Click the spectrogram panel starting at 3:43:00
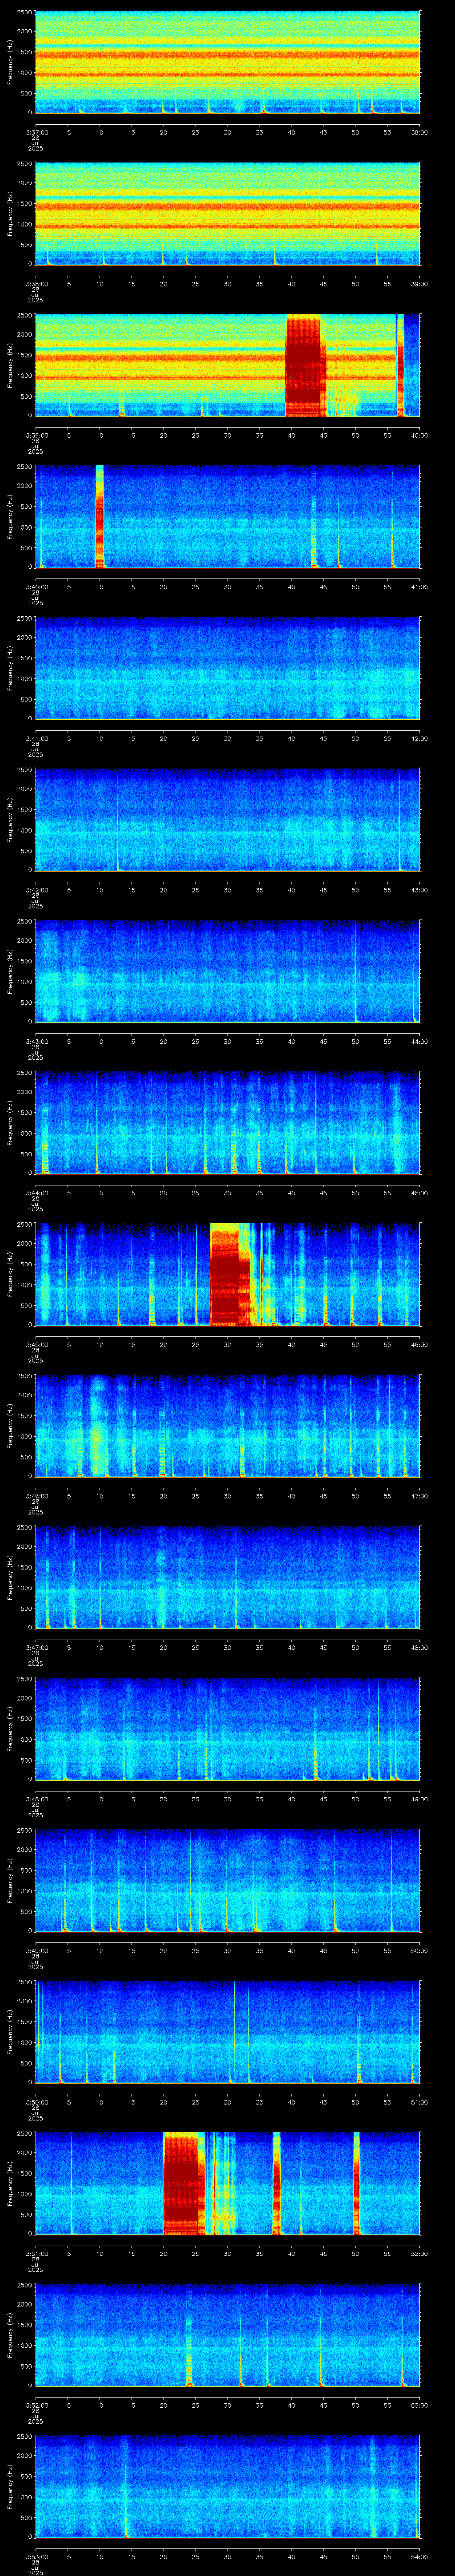The image size is (455, 2576). click(228, 971)
